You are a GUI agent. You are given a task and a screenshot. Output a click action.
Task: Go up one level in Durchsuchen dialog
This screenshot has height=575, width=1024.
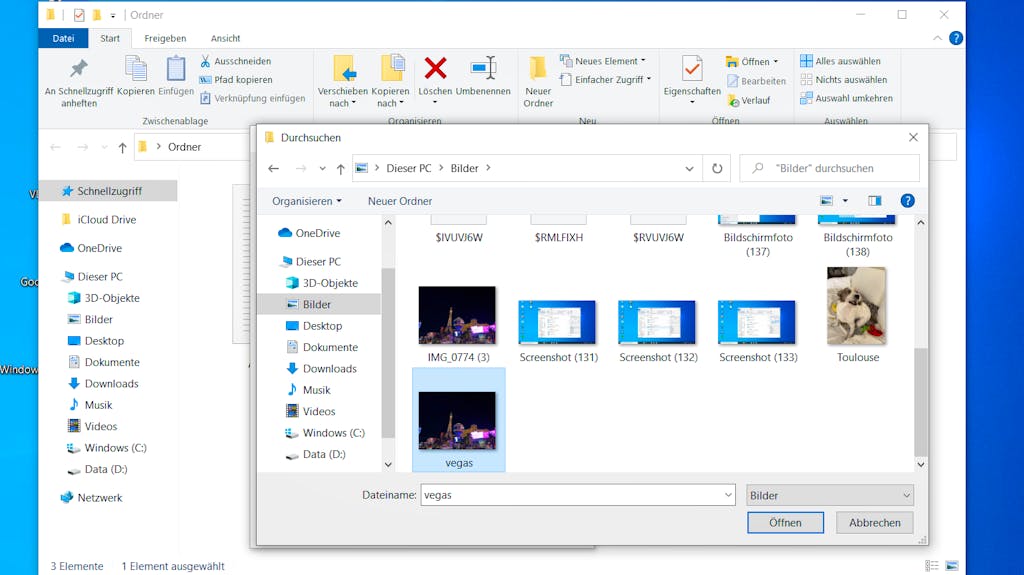(340, 169)
